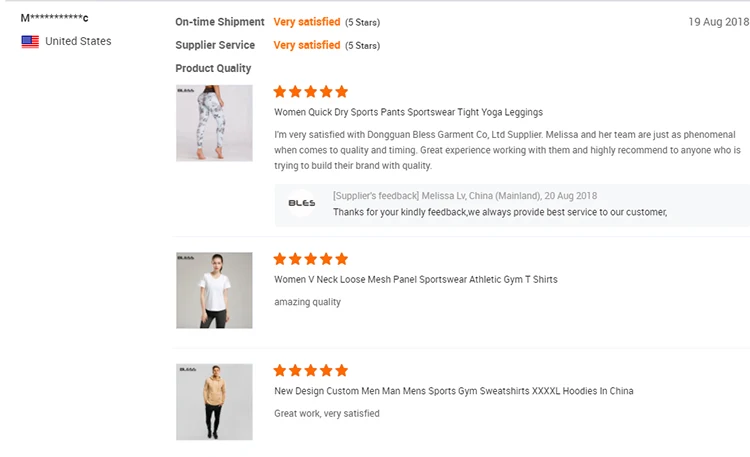
Task: Open Women Quick Dry Sports Pants link
Action: tap(408, 112)
